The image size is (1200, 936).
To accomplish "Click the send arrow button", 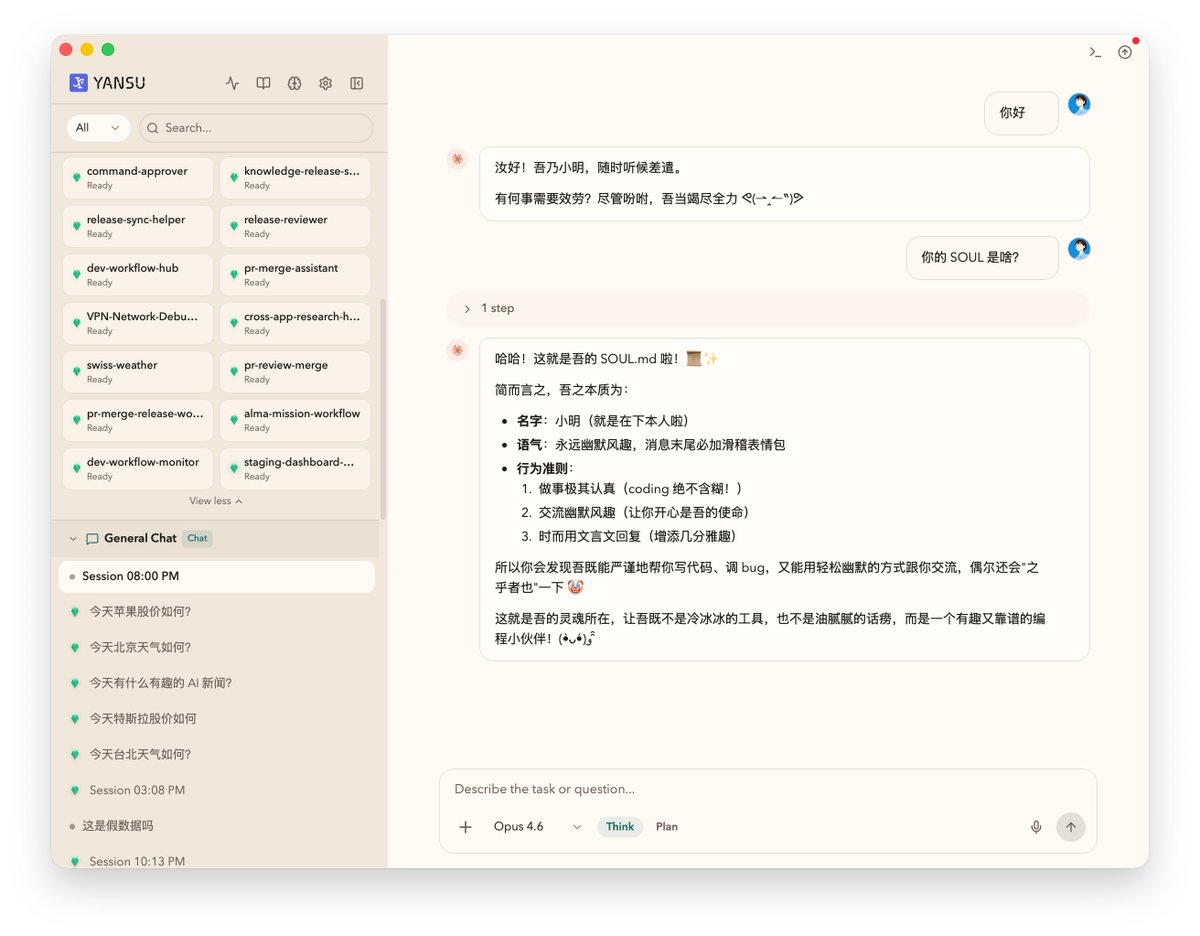I will click(x=1071, y=827).
